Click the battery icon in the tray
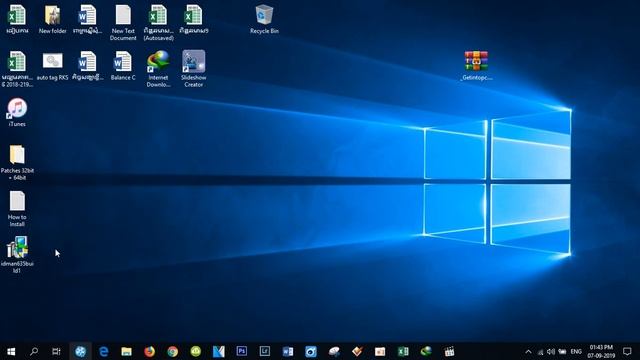640x360 pixels. [x=562, y=351]
